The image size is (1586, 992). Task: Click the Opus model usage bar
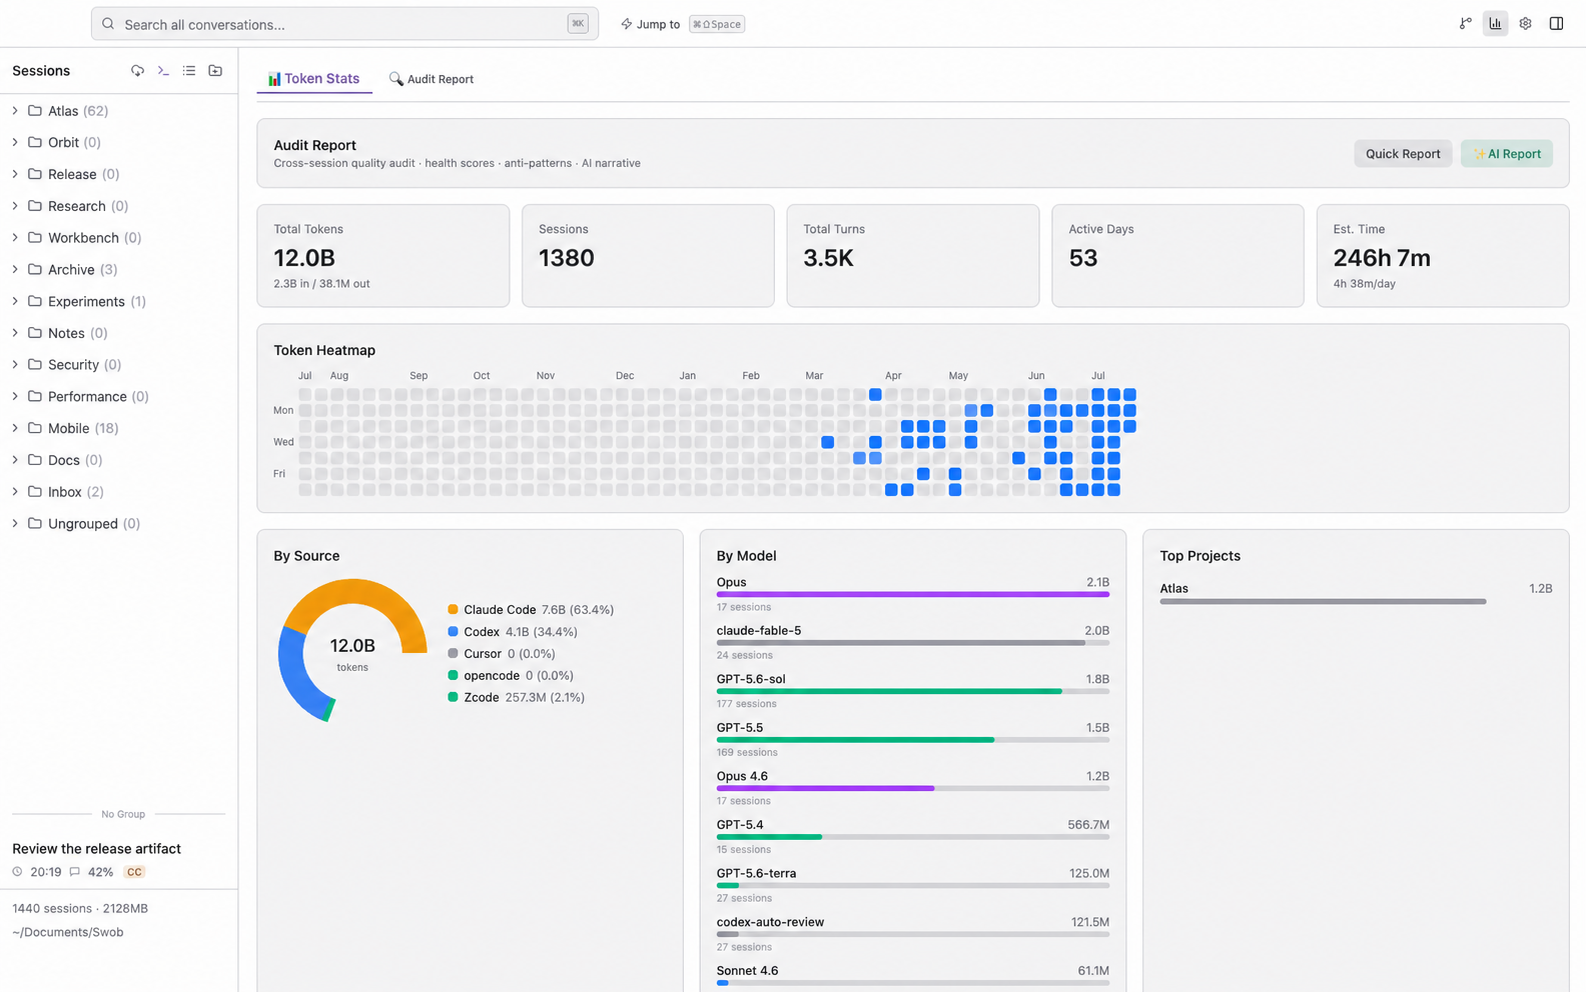913,594
